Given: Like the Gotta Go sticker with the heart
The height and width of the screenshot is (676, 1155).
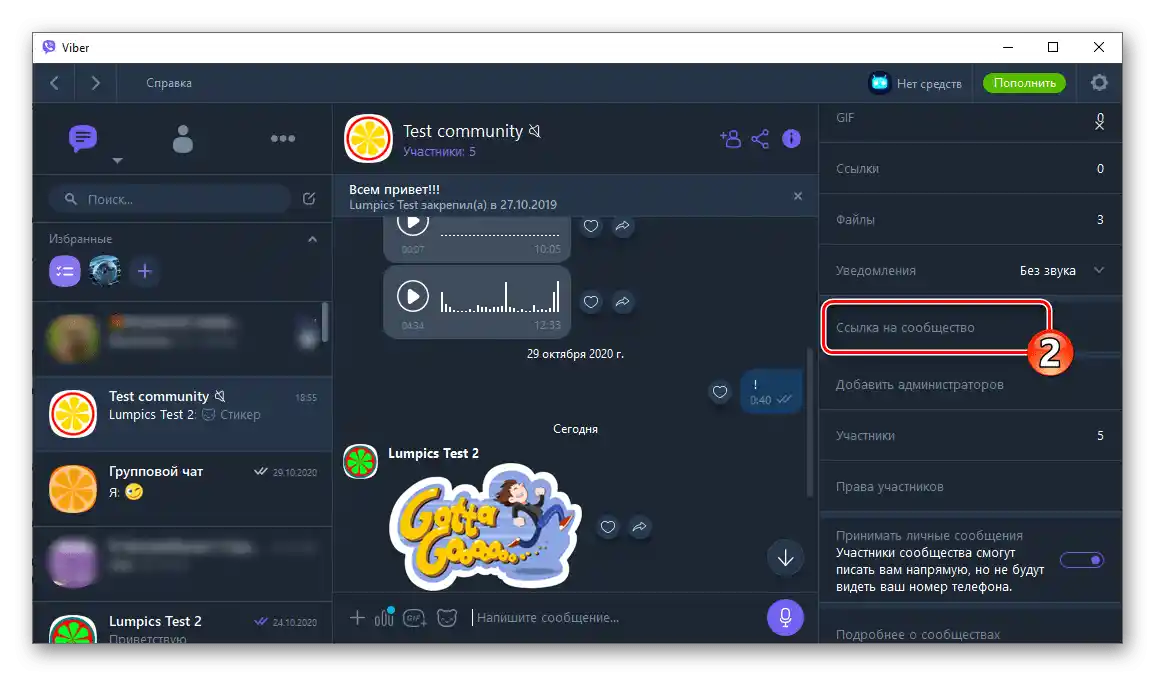Looking at the screenshot, I should [608, 527].
